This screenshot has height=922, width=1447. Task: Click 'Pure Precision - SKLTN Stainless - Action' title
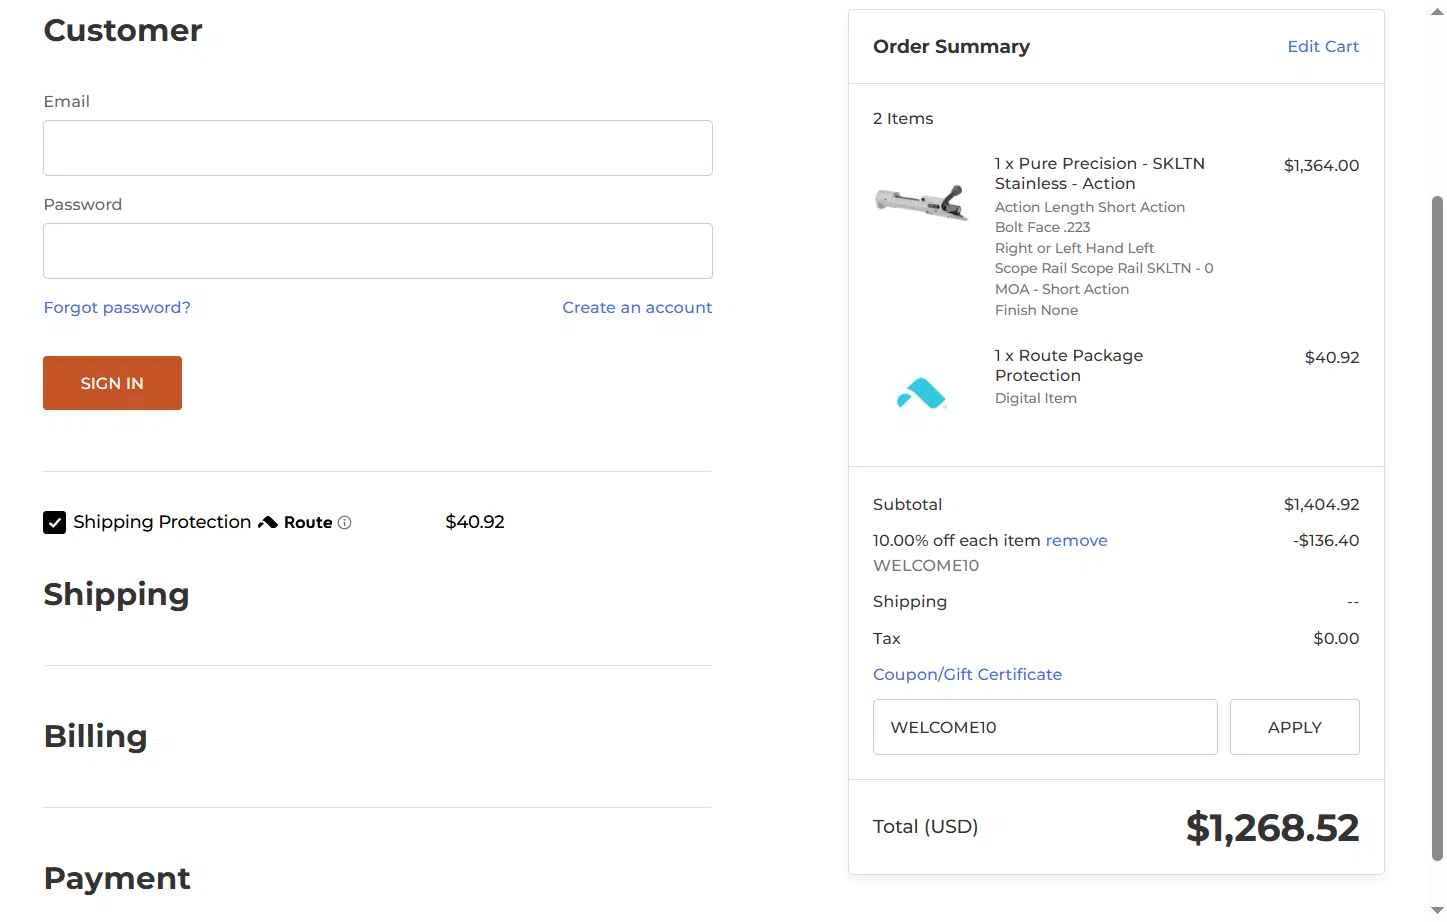1099,174
